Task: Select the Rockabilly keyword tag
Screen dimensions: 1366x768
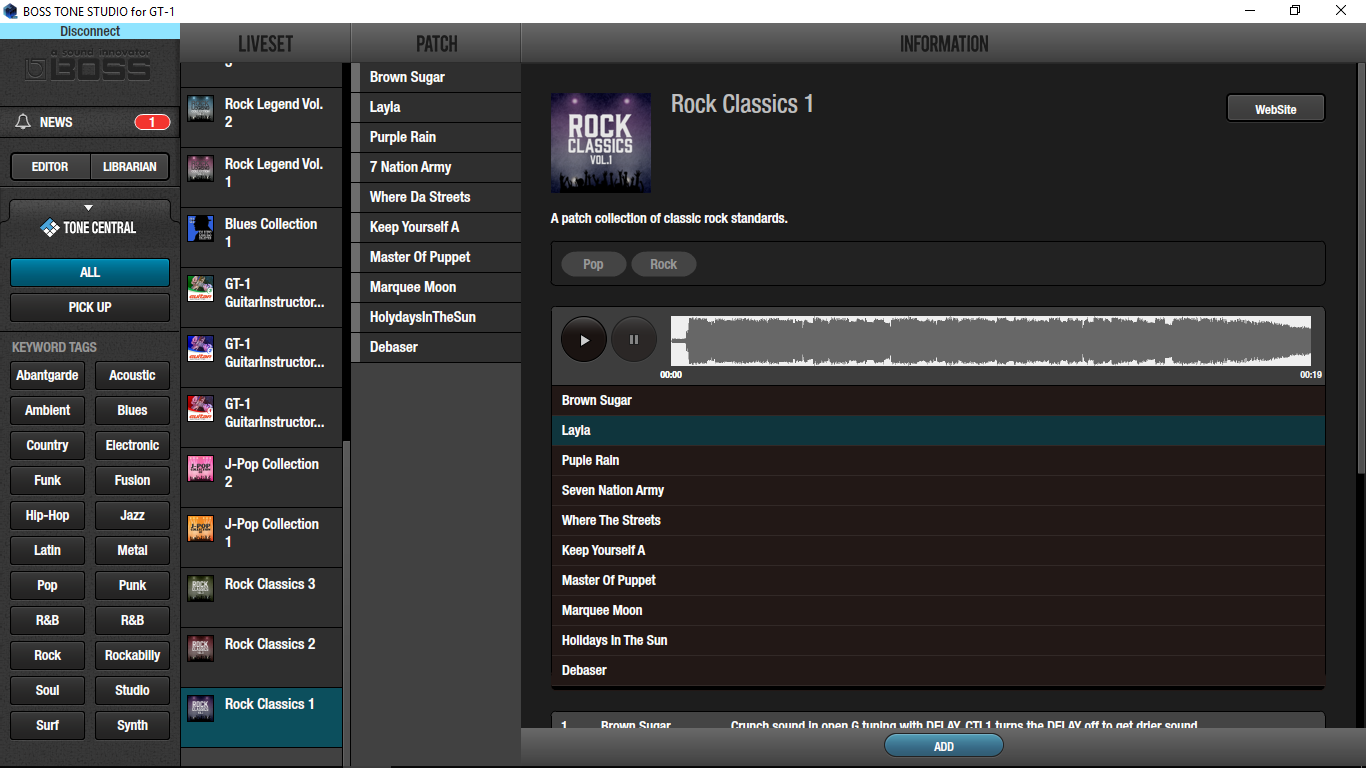Action: tap(132, 656)
